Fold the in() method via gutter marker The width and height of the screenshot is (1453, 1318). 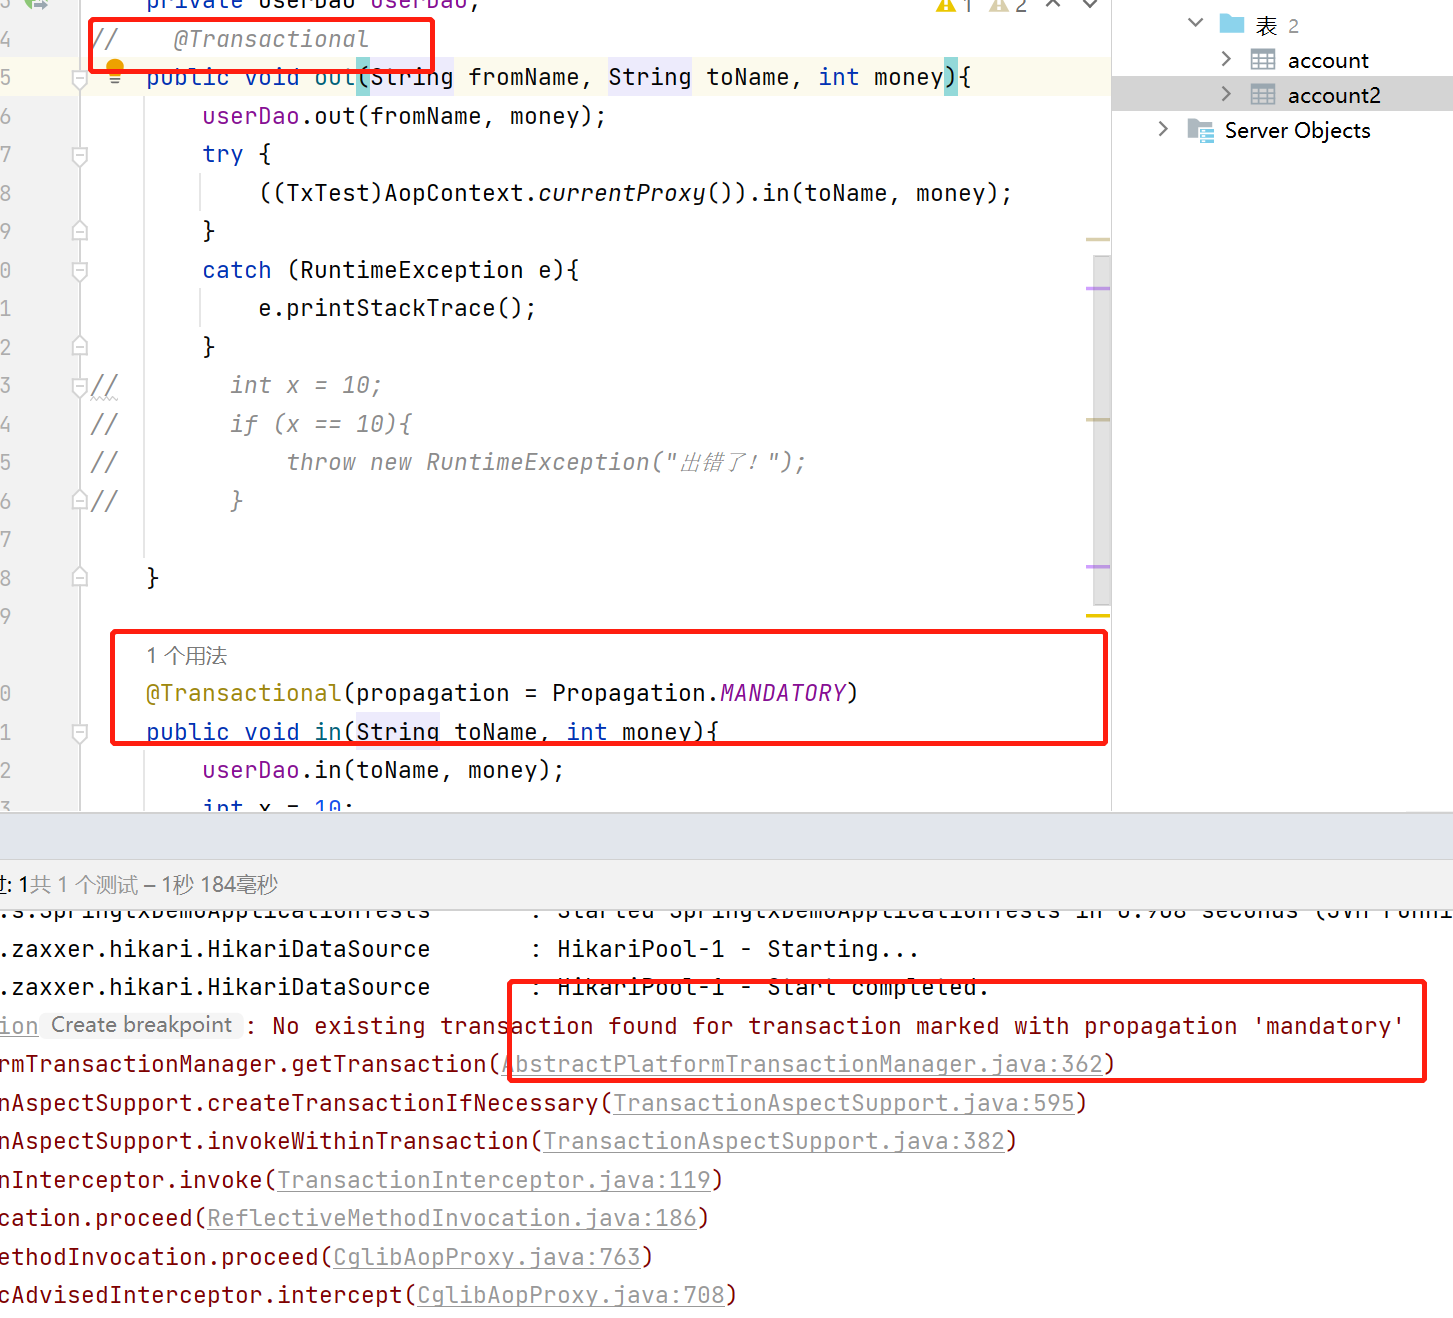point(80,733)
